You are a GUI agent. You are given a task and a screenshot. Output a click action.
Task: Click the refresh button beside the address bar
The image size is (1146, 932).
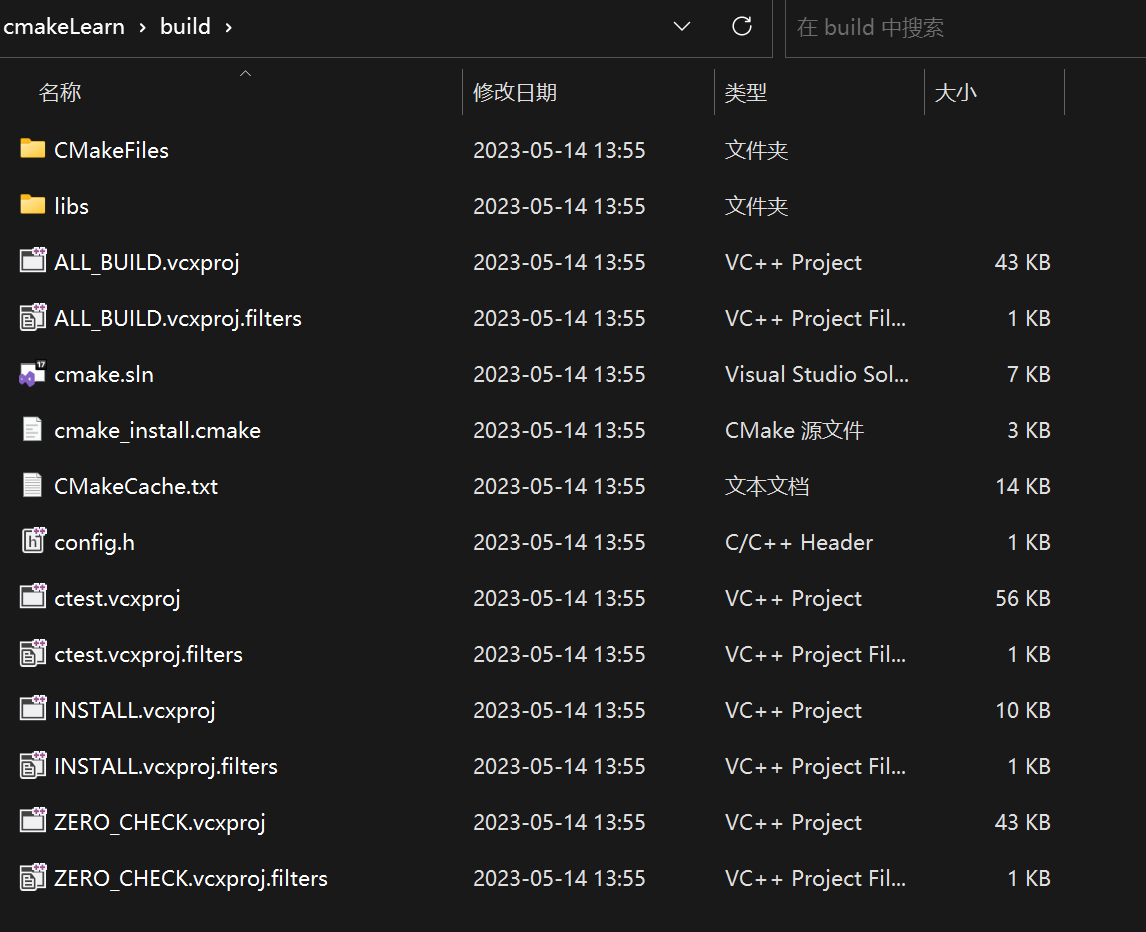(x=742, y=26)
